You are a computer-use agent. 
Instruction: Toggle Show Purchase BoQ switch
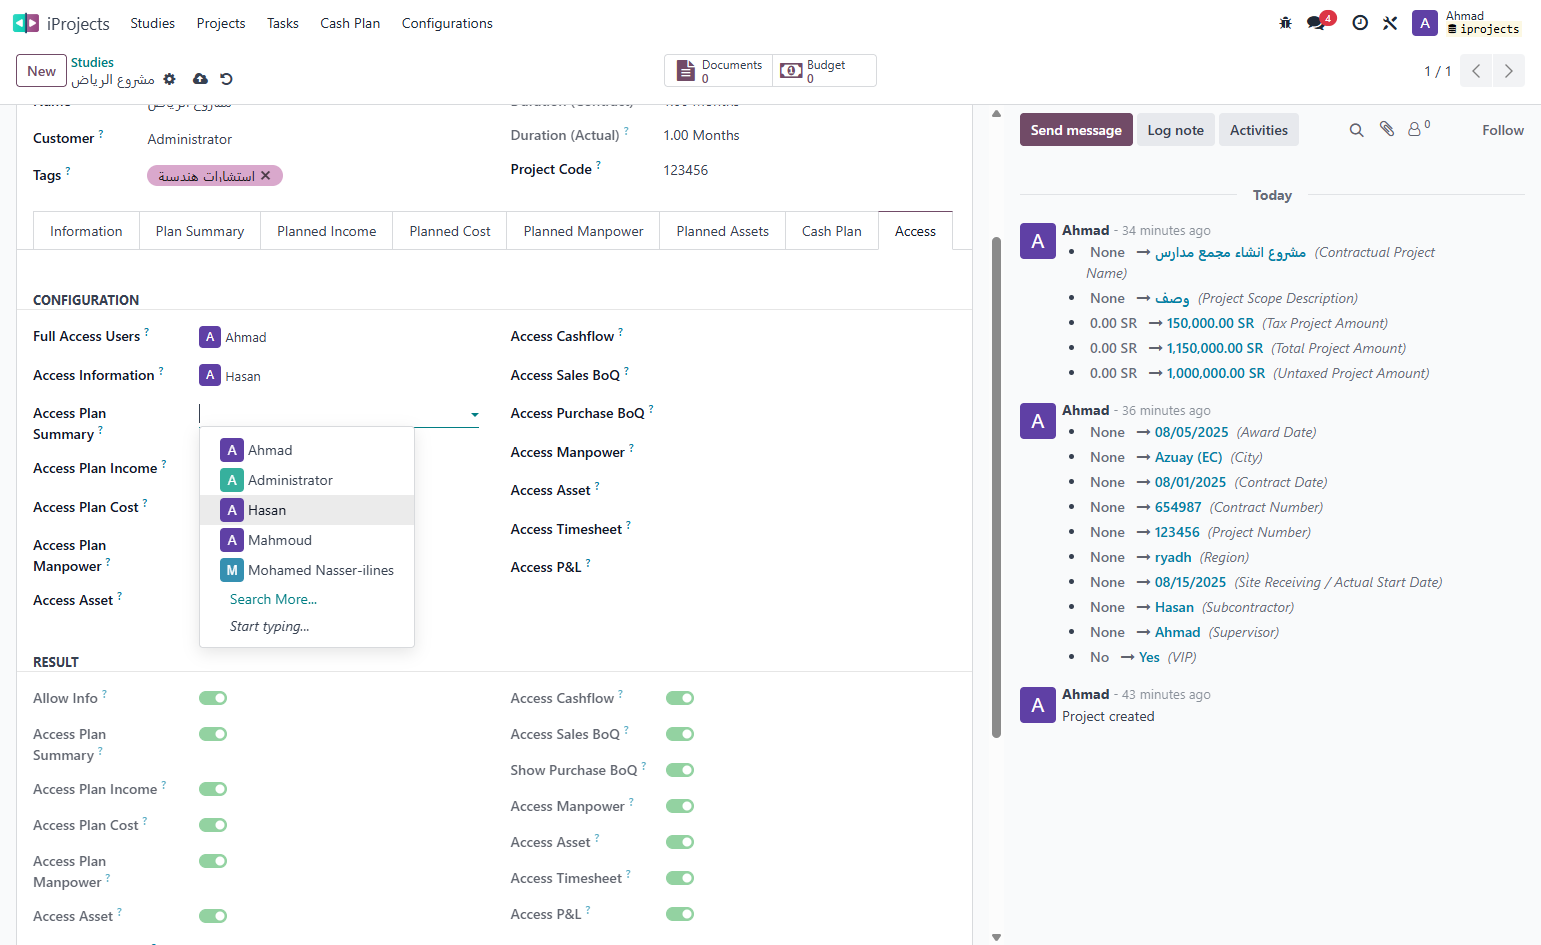coord(680,770)
